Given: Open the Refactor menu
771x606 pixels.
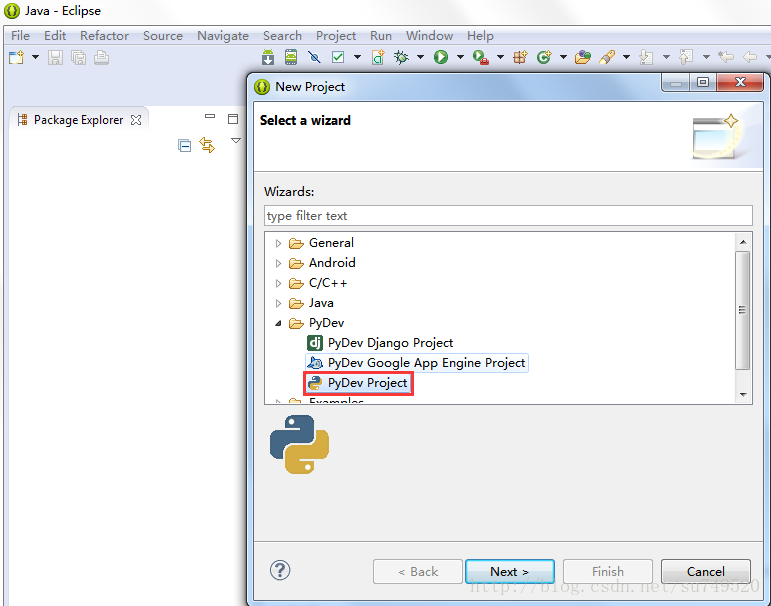Looking at the screenshot, I should (104, 36).
